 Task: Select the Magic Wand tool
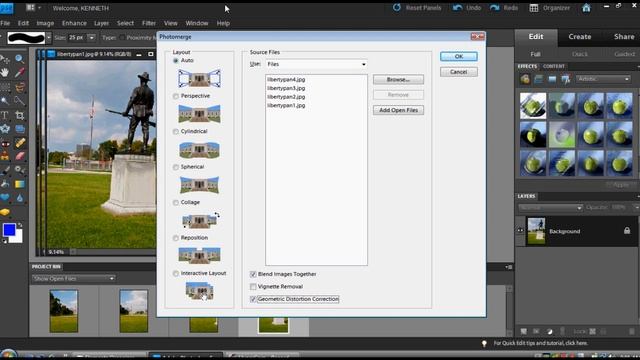5,101
